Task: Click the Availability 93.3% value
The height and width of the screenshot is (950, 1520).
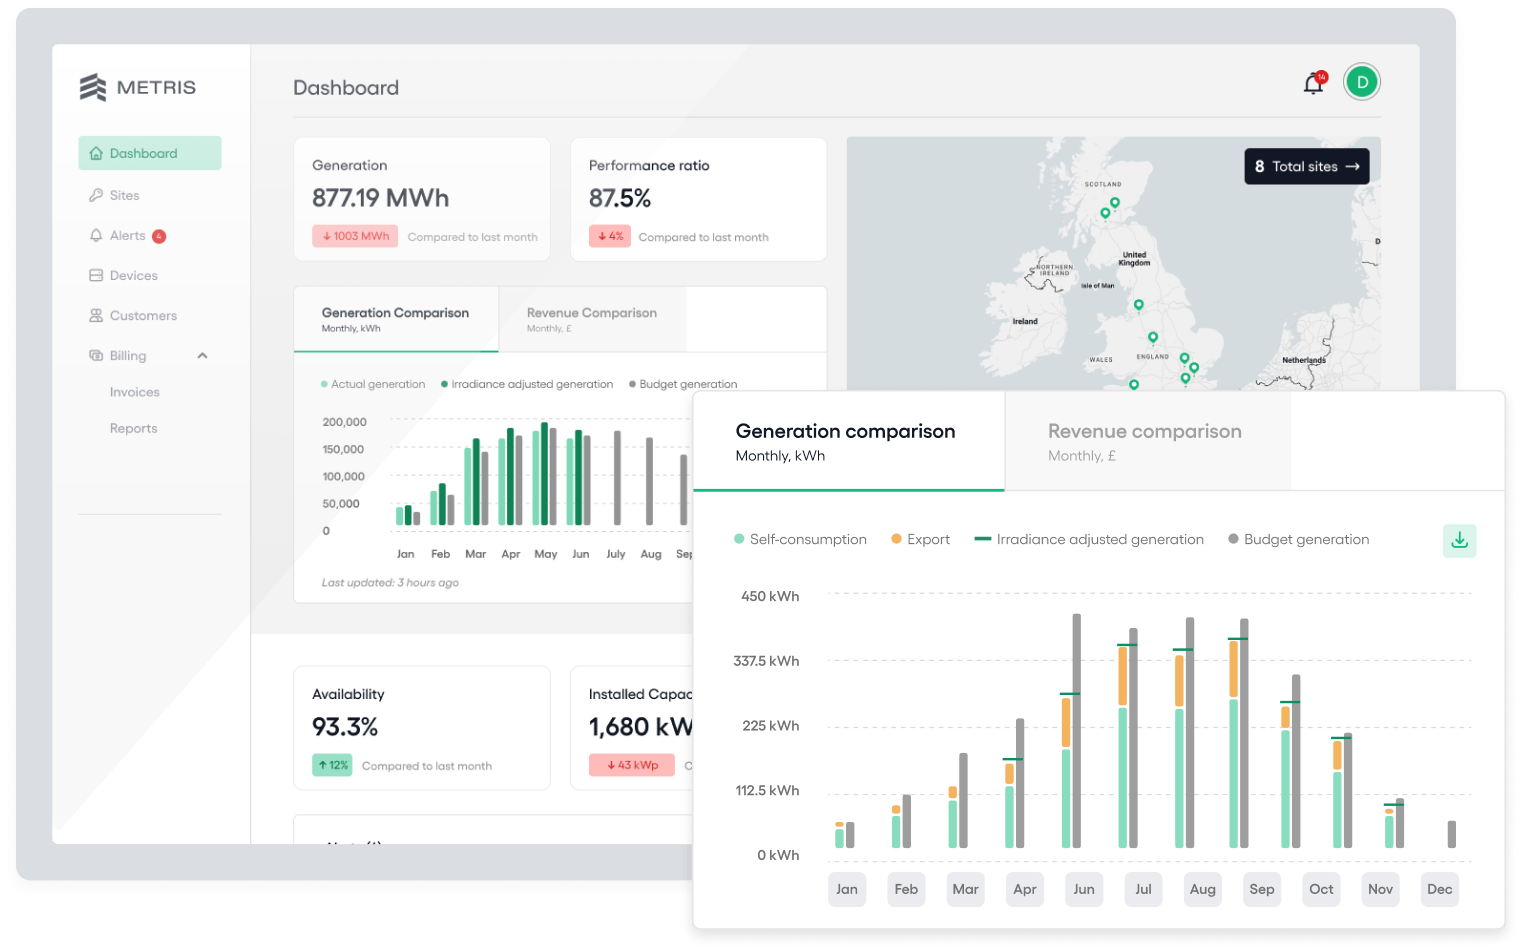Action: pos(345,727)
